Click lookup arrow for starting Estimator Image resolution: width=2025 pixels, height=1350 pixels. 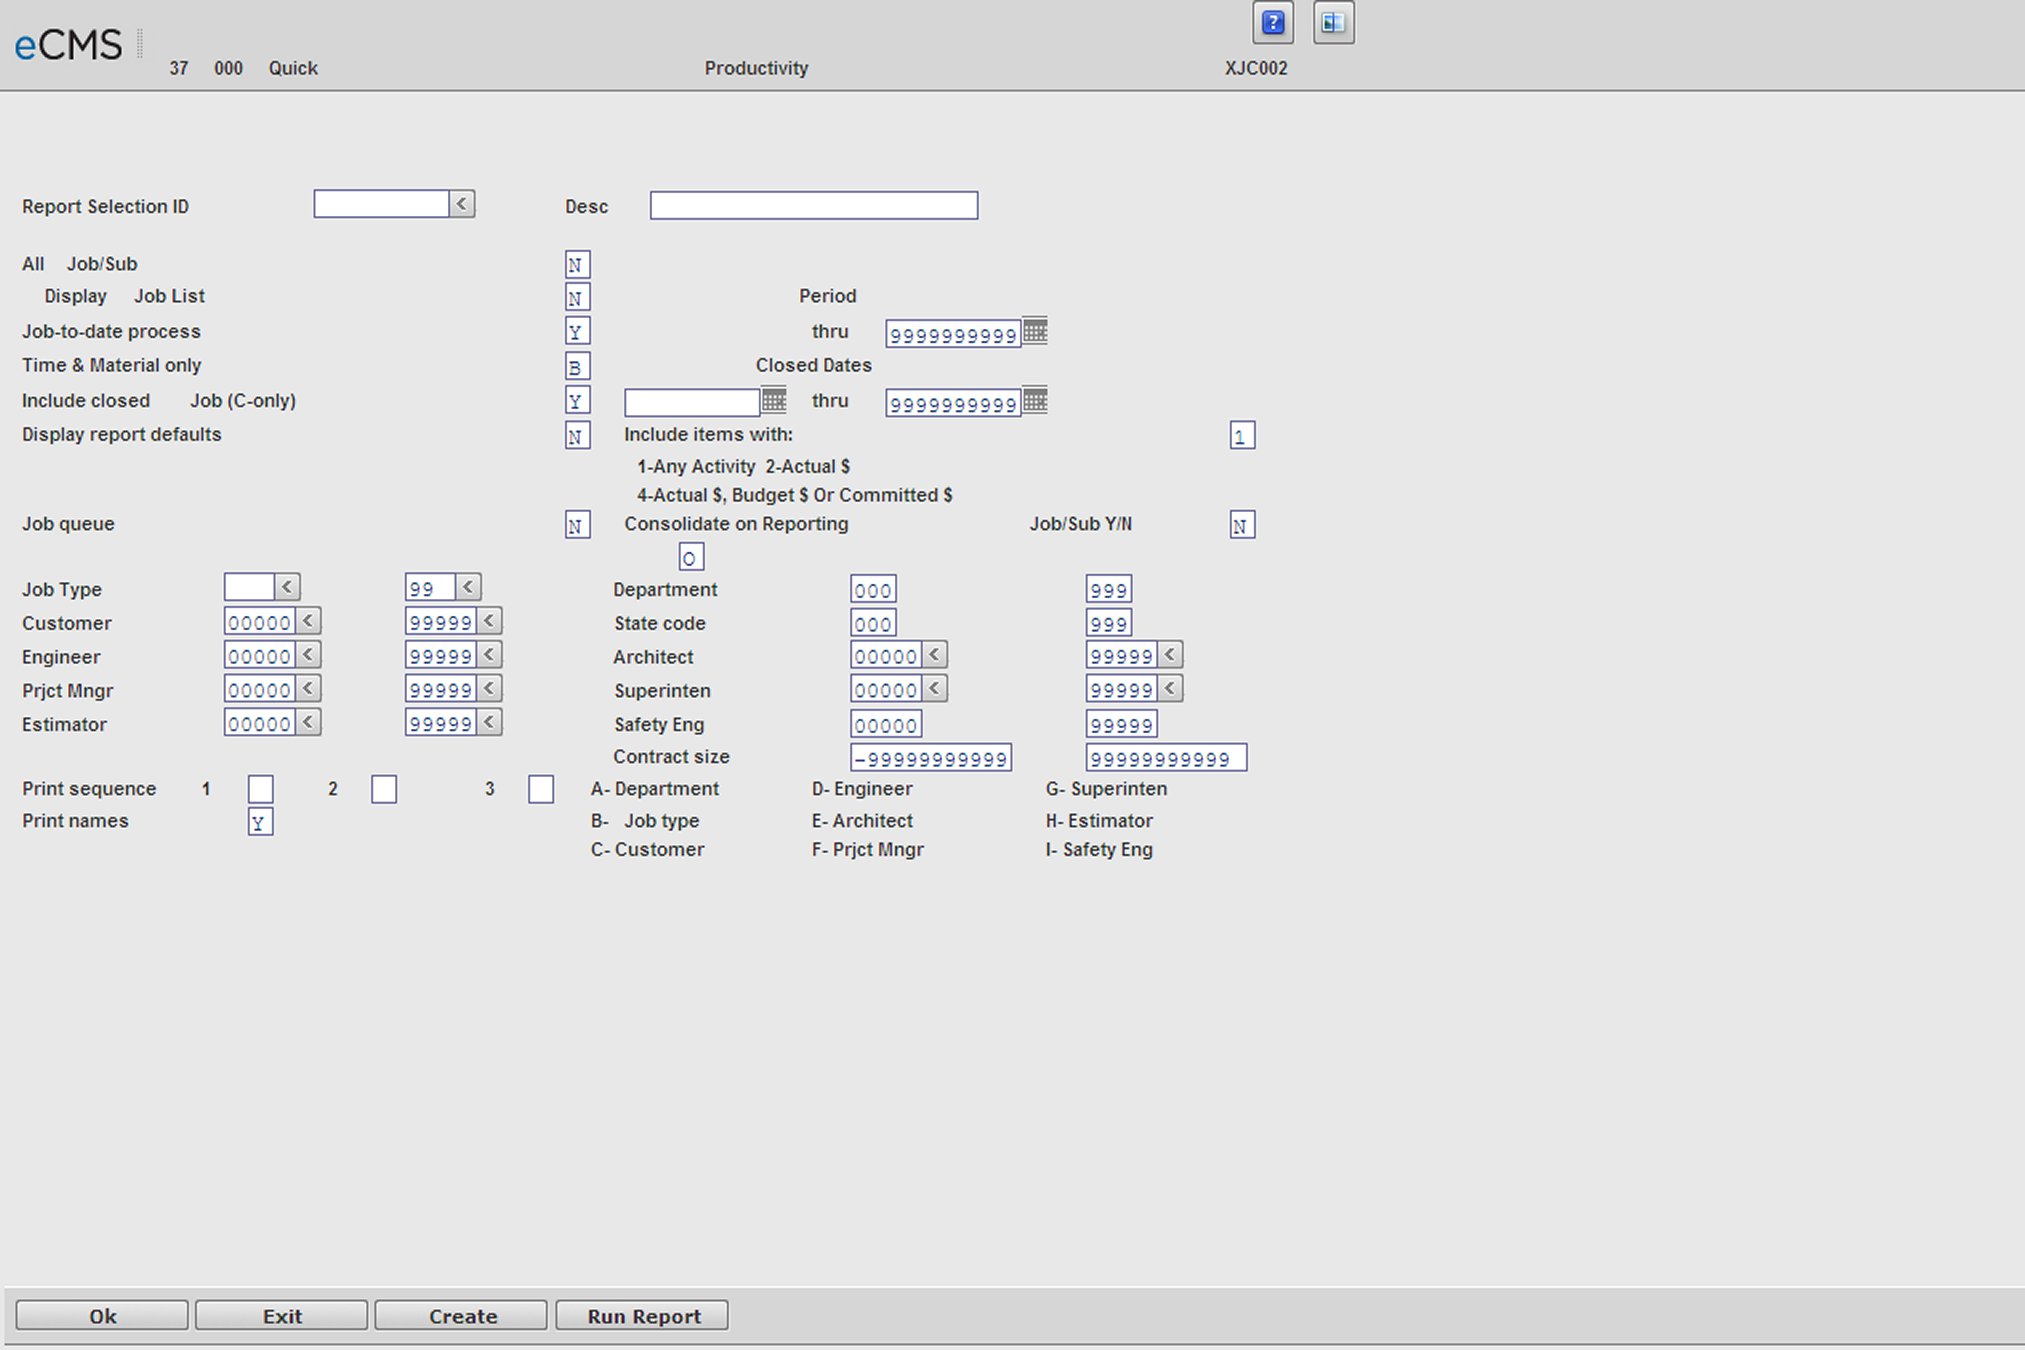(308, 722)
